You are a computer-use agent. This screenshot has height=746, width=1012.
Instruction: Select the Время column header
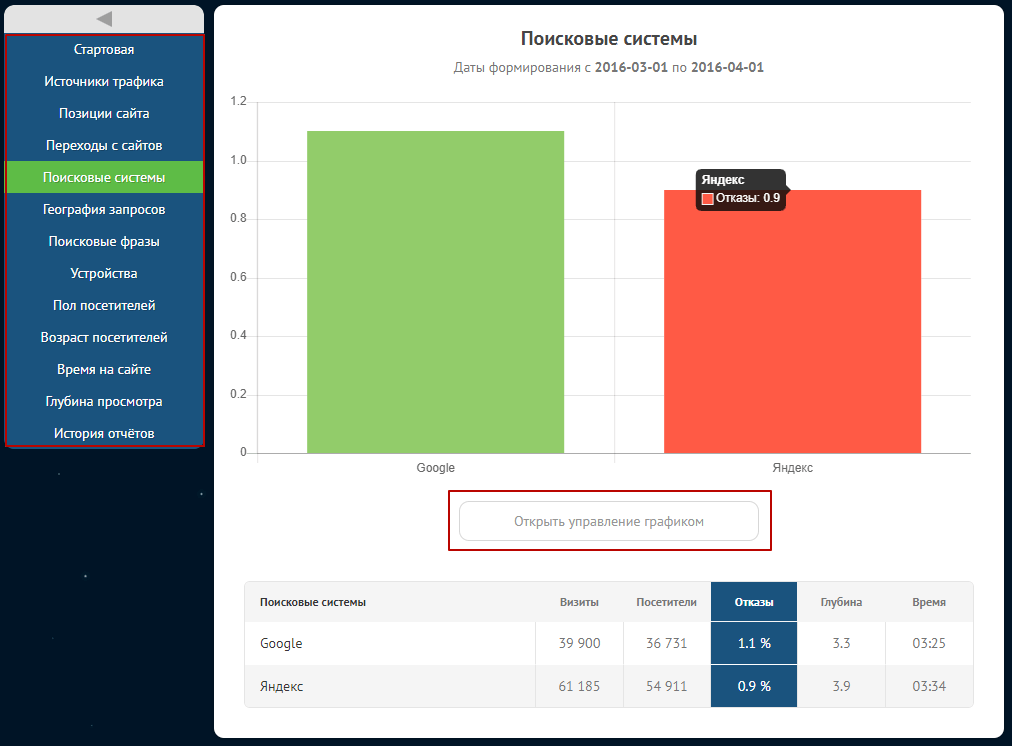pyautogui.click(x=929, y=602)
